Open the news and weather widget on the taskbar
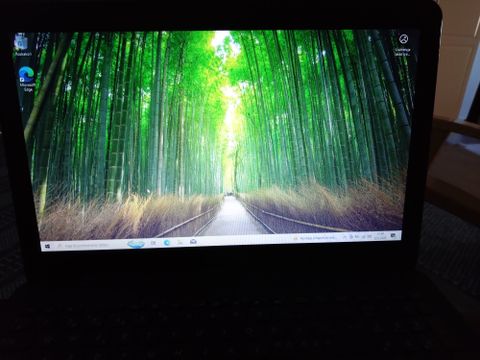The height and width of the screenshot is (360, 480). pos(314,238)
